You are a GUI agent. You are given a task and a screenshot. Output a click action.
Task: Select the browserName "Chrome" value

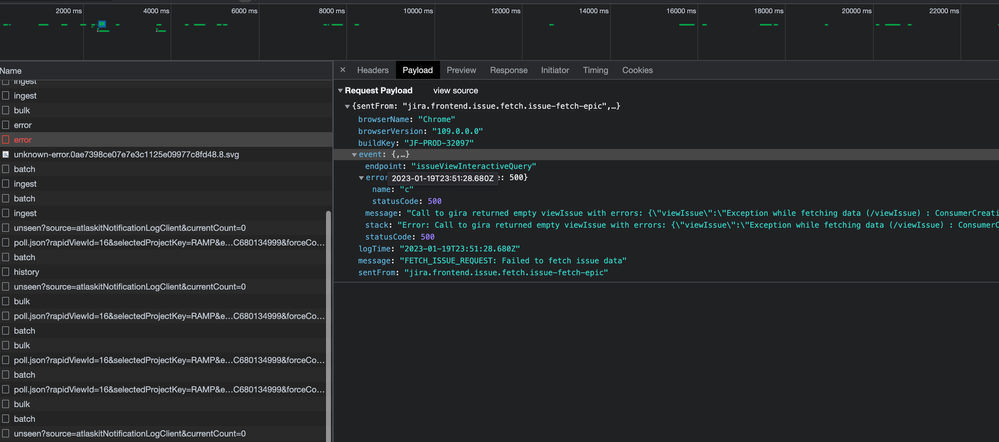(436, 118)
